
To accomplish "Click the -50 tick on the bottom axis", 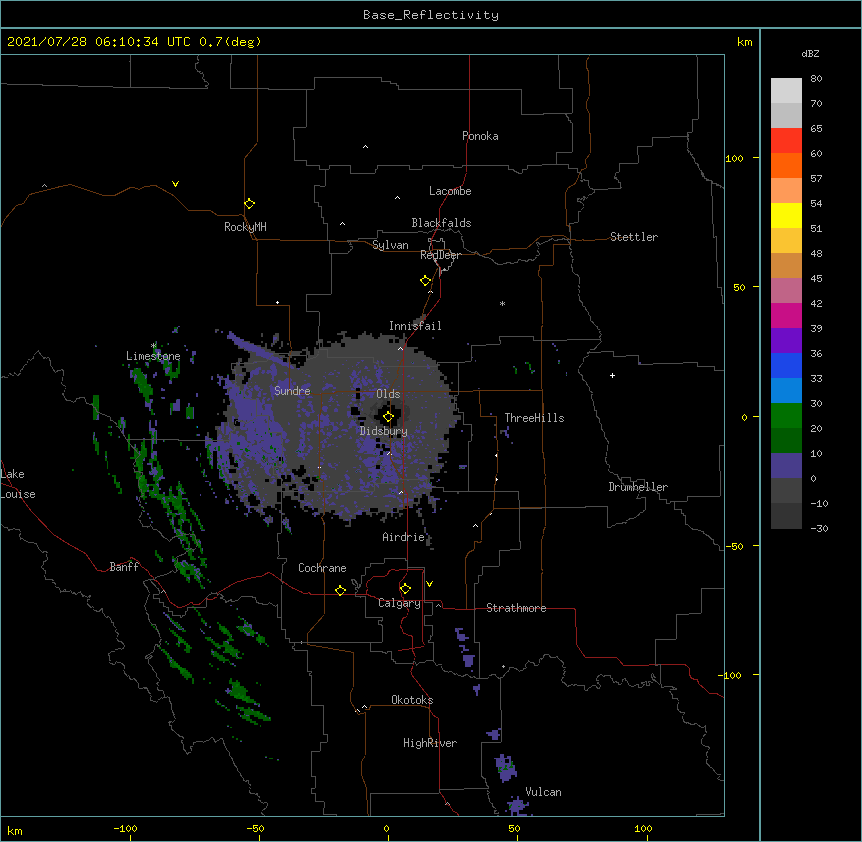I will pos(255,828).
